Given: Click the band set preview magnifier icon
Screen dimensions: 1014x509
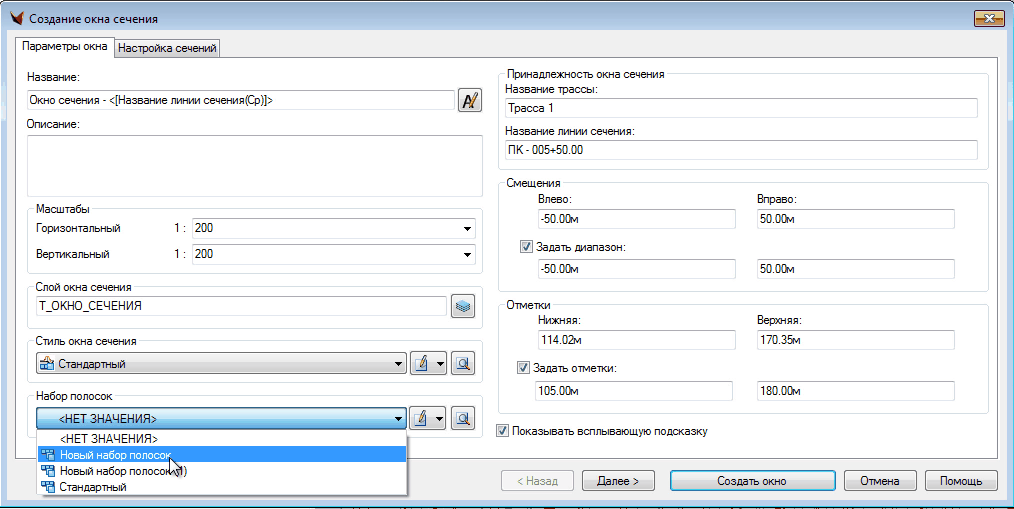Looking at the screenshot, I should click(x=462, y=418).
